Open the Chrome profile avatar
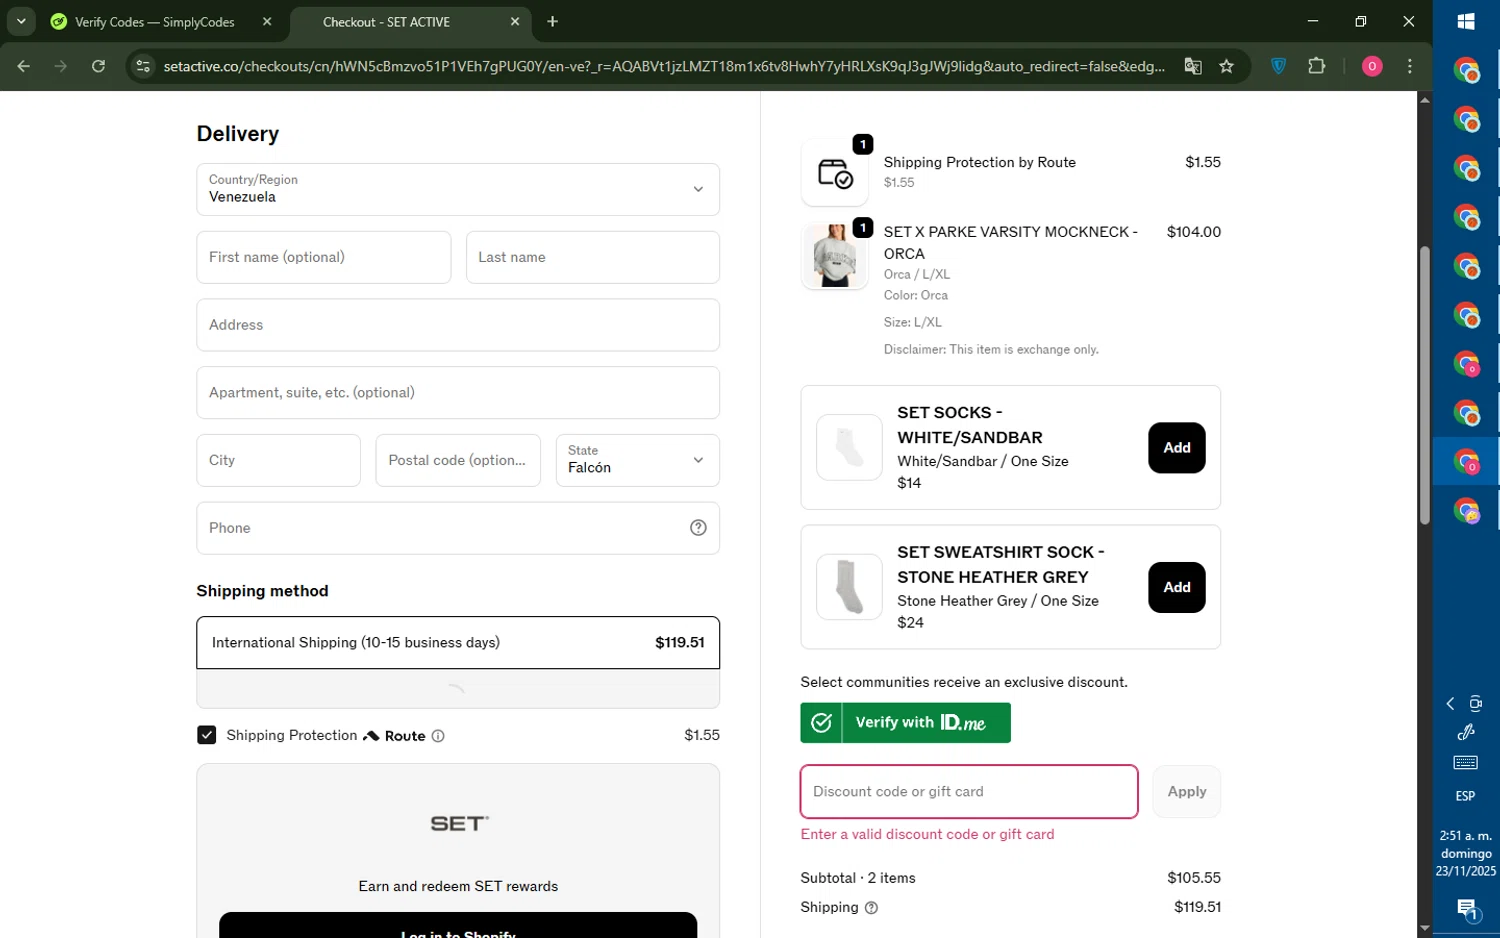Image resolution: width=1500 pixels, height=938 pixels. coord(1372,66)
